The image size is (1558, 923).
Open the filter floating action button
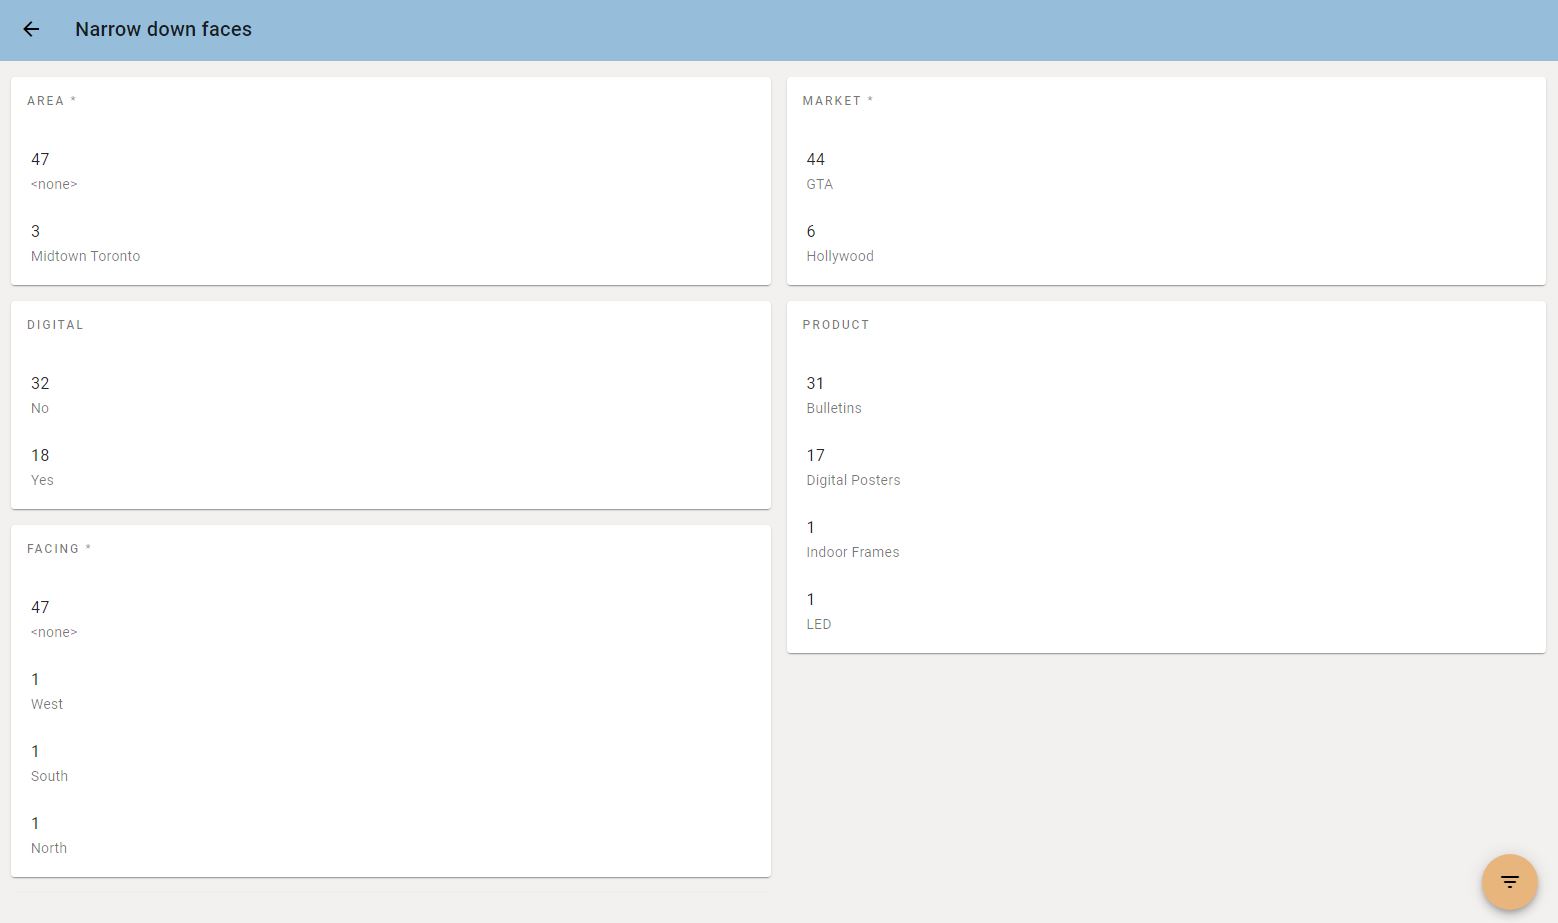point(1509,882)
